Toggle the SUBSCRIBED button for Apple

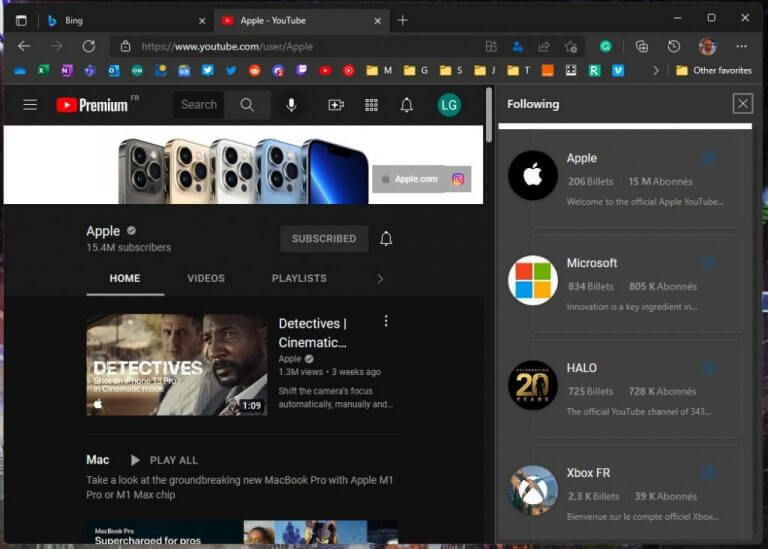coord(324,239)
